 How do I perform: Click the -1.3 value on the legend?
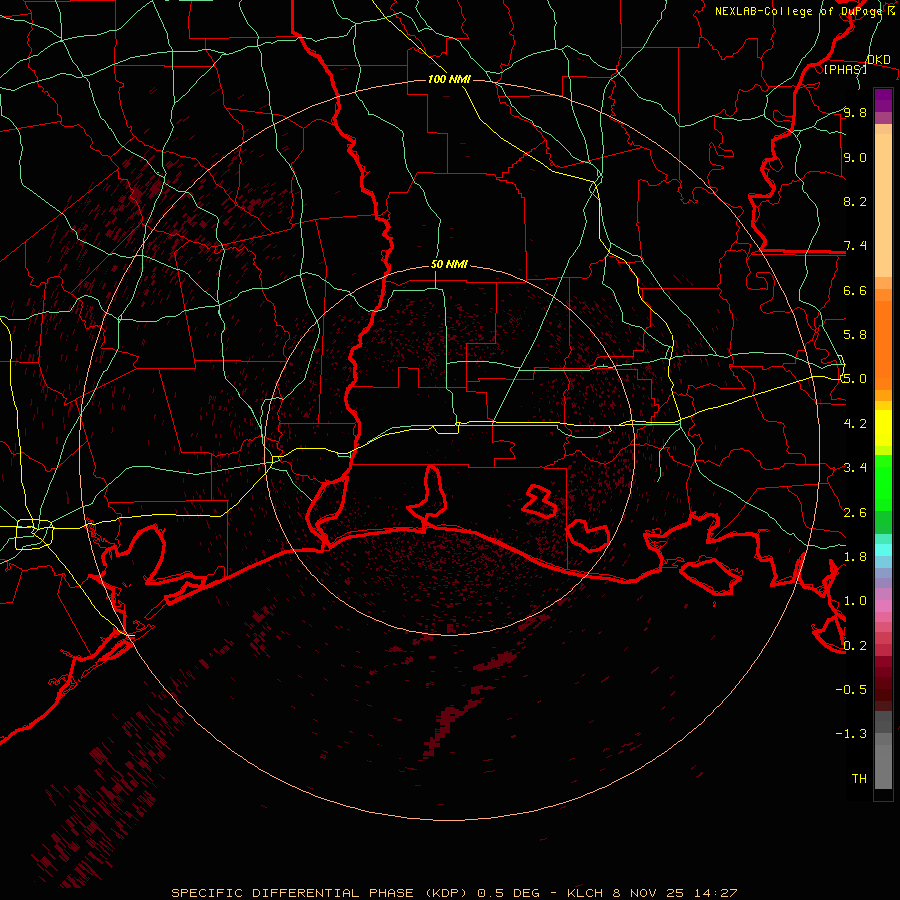pyautogui.click(x=851, y=734)
